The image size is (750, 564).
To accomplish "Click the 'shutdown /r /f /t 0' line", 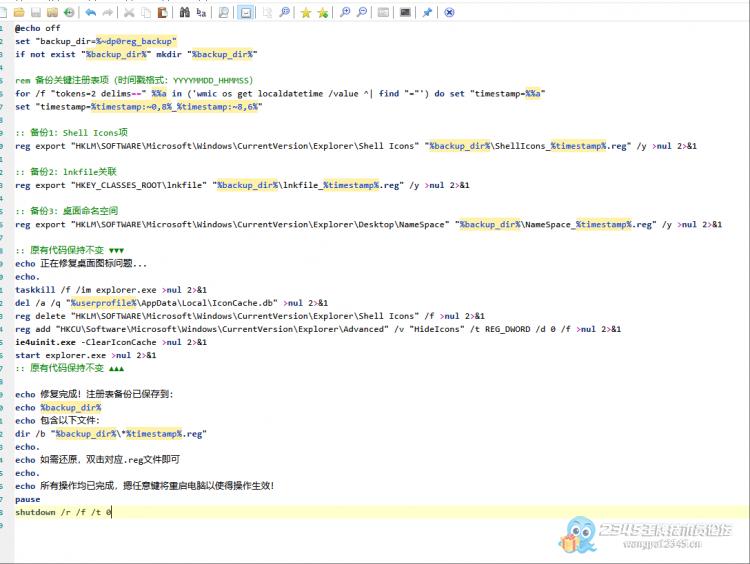I will click(x=64, y=512).
